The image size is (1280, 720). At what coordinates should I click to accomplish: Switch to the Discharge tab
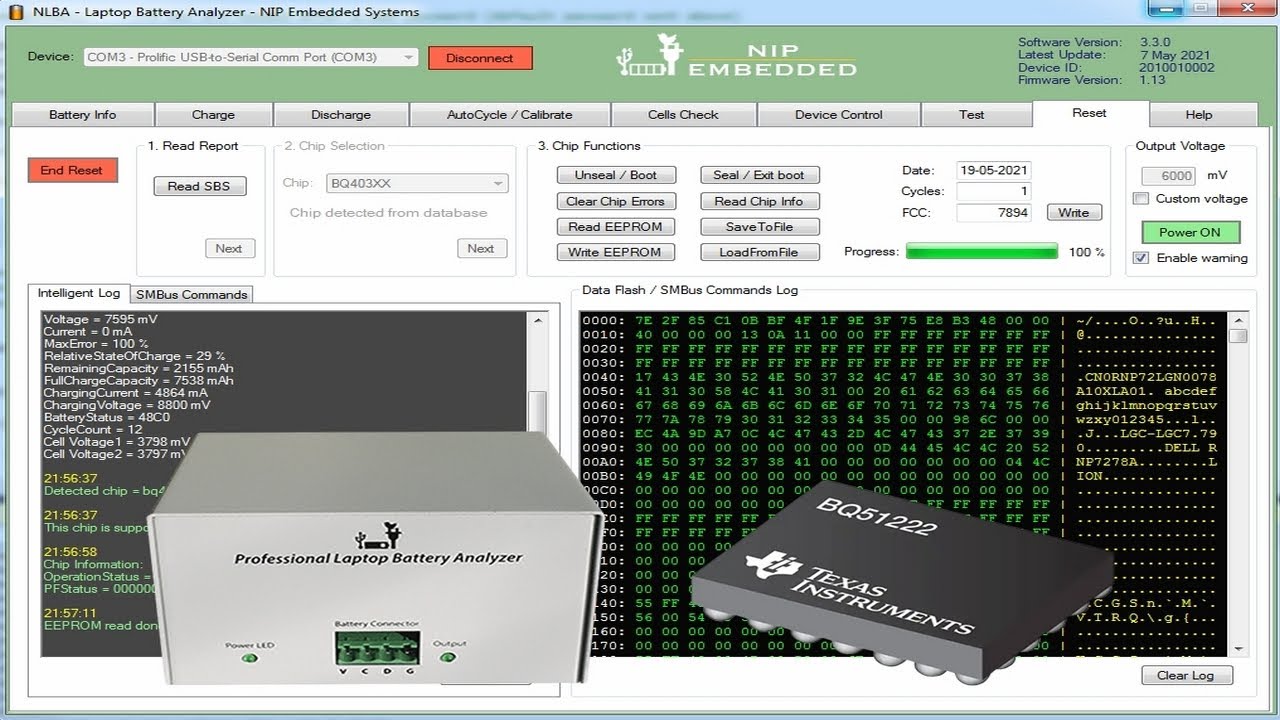[x=341, y=115]
